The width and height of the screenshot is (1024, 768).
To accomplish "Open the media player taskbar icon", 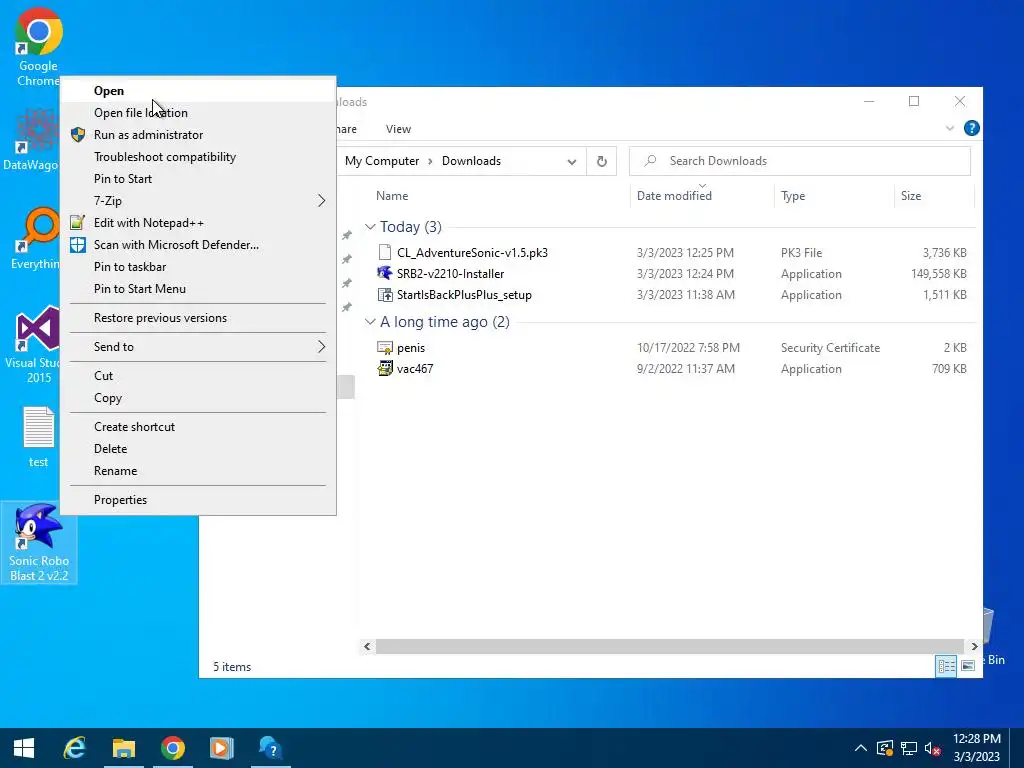I will coord(221,748).
